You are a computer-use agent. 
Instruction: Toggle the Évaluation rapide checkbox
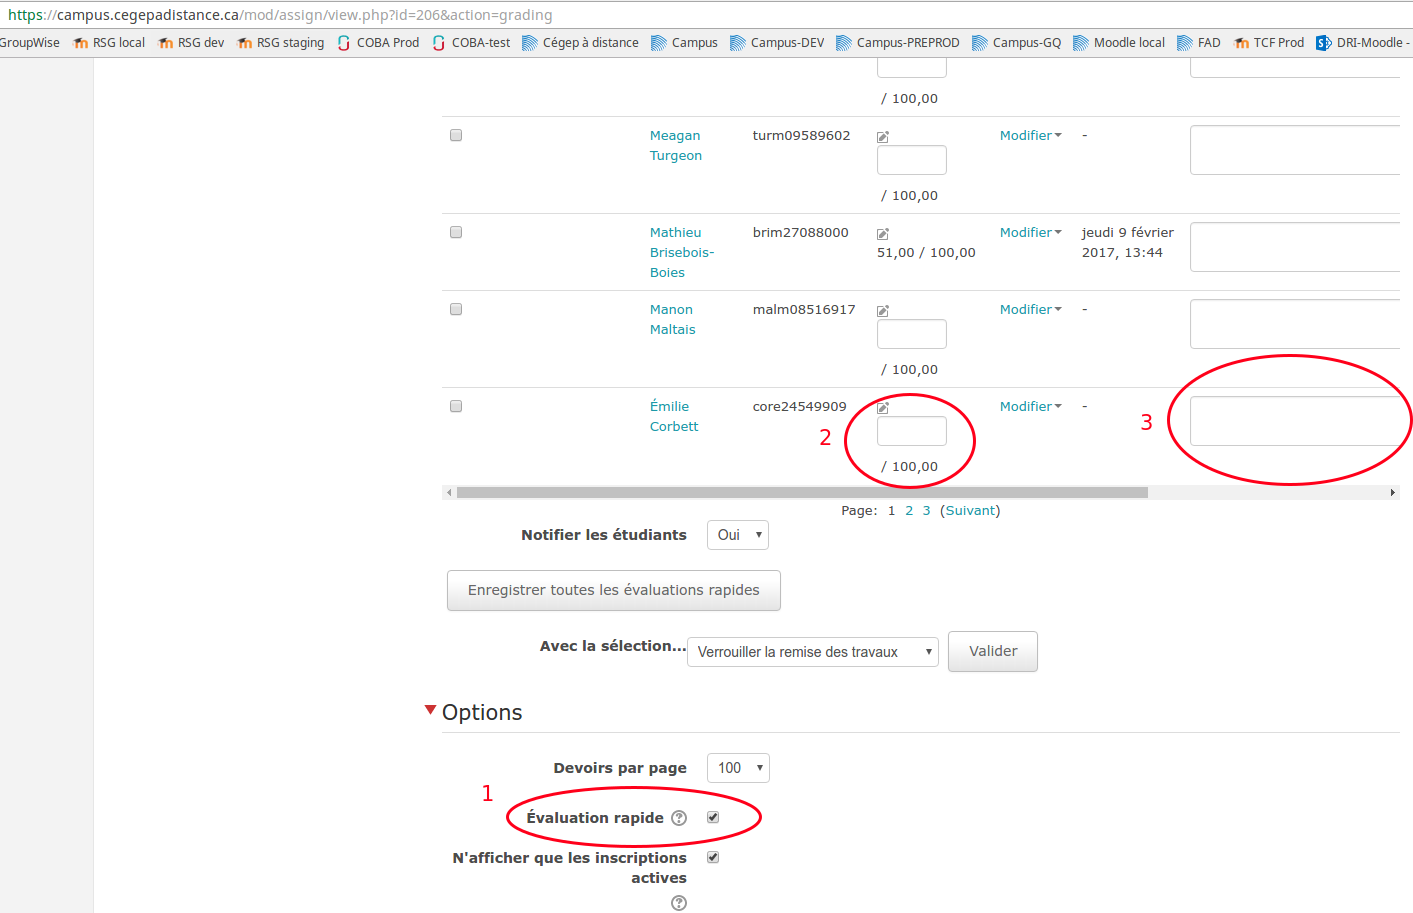tap(713, 817)
